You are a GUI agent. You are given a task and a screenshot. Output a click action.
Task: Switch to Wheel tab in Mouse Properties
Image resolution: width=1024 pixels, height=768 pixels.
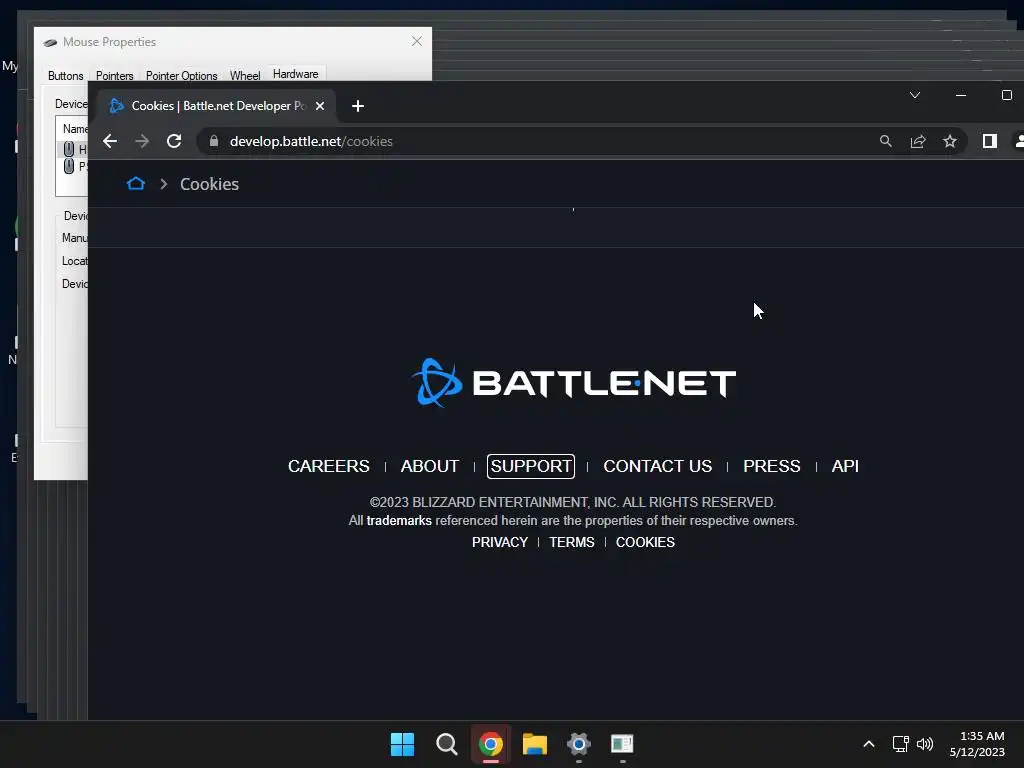[245, 76]
